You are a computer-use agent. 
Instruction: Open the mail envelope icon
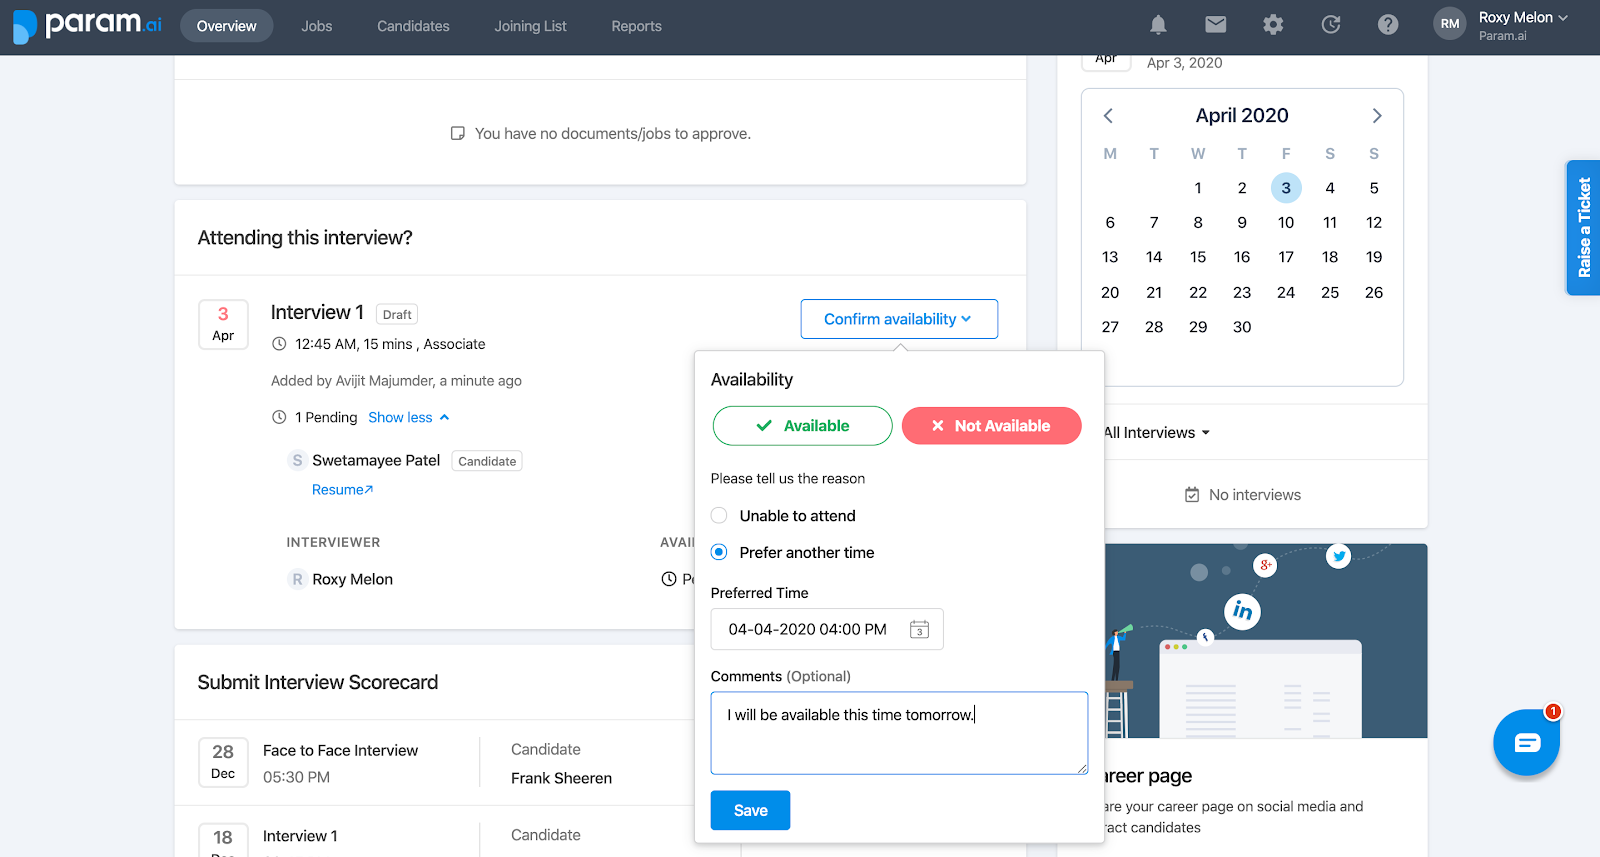[1216, 25]
